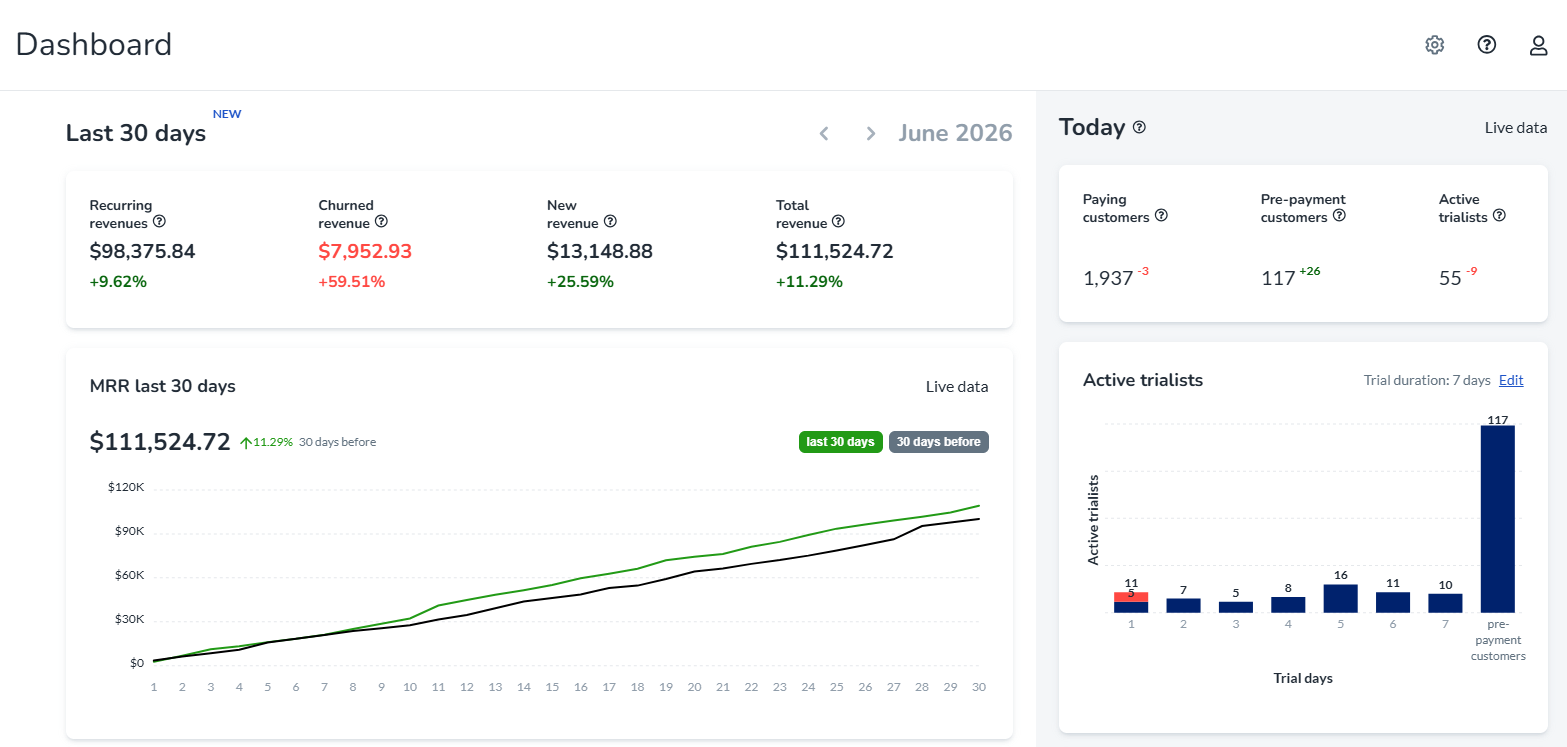Click the 'Live data' label in MRR card
Viewport: 1567px width, 747px height.
pos(957,387)
